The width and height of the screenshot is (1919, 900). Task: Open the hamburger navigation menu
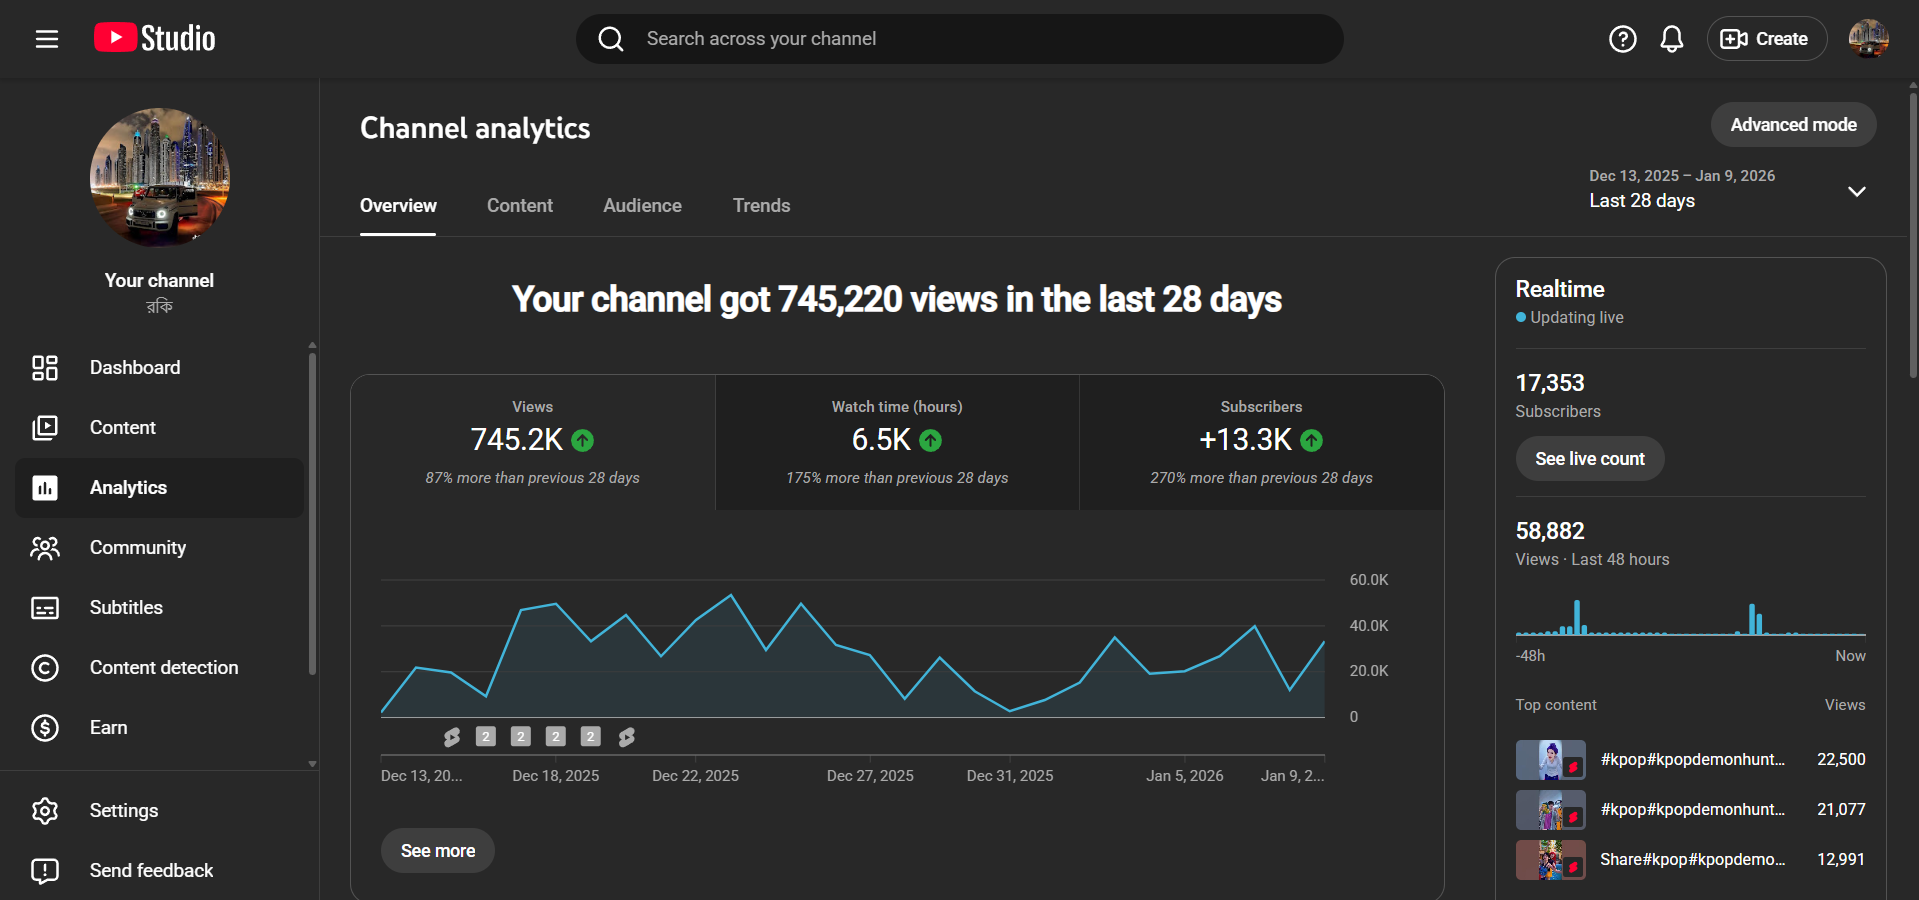click(x=47, y=39)
